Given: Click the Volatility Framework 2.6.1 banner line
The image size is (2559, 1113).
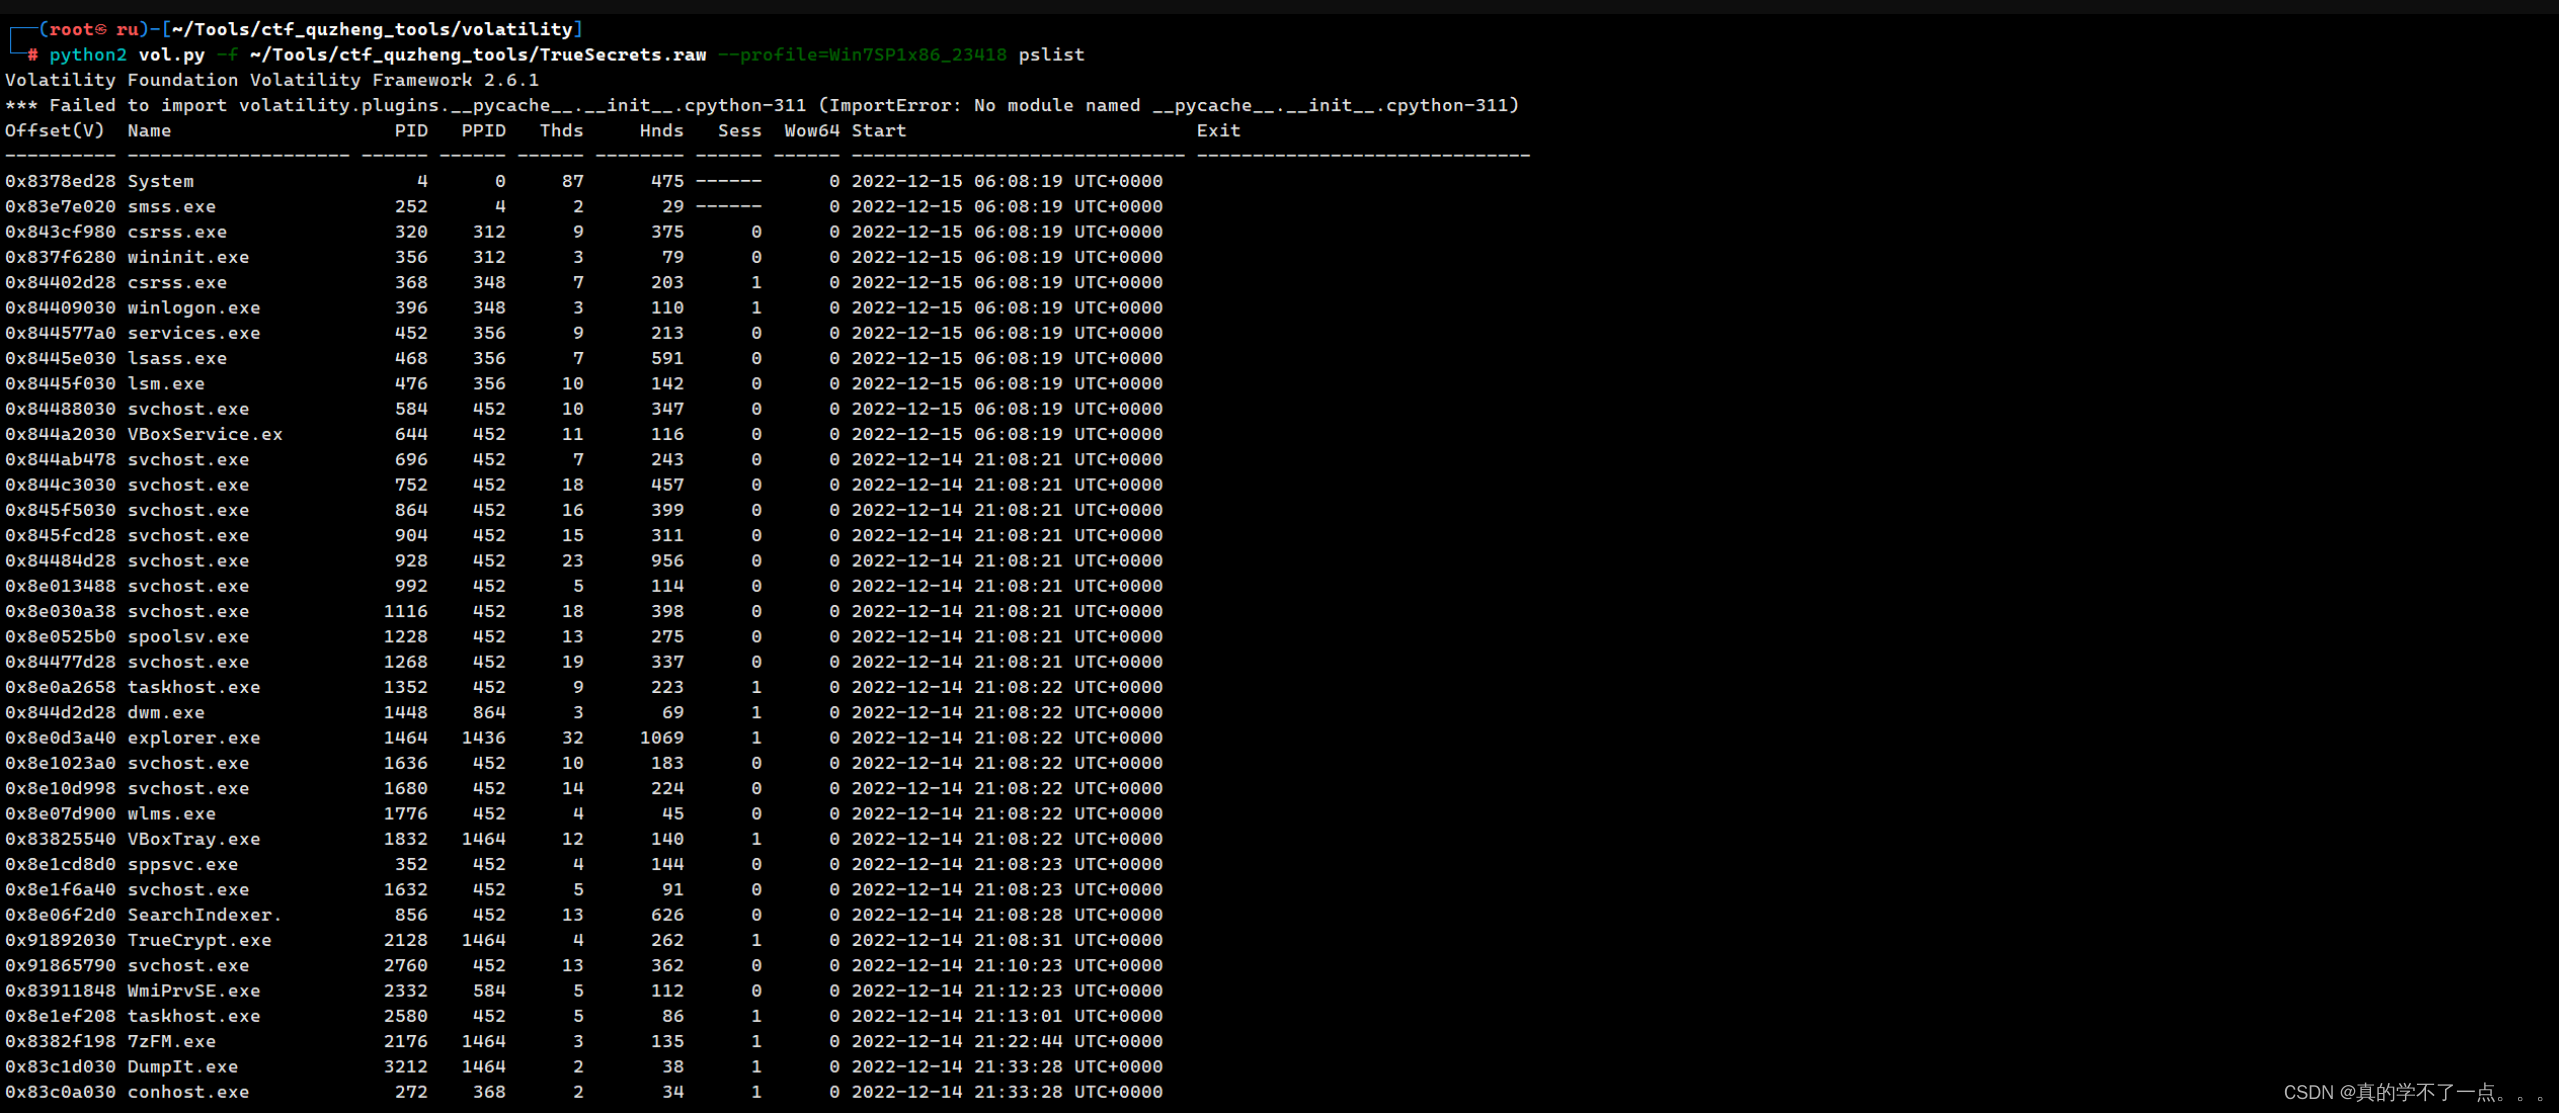Looking at the screenshot, I should point(271,79).
